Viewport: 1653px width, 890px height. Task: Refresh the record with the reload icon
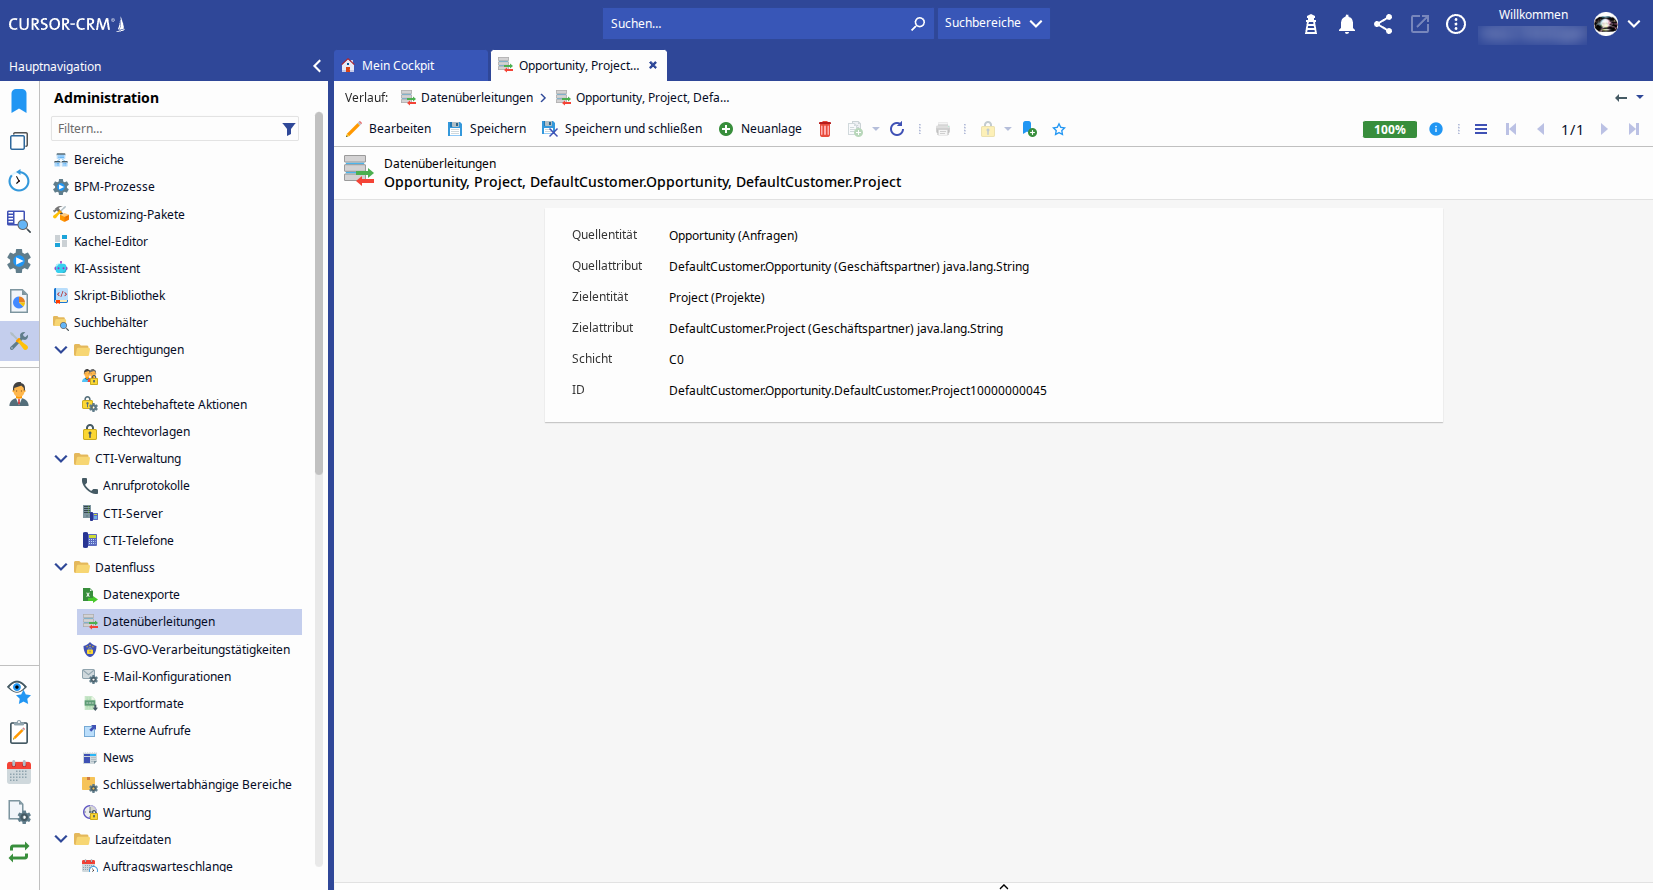897,129
